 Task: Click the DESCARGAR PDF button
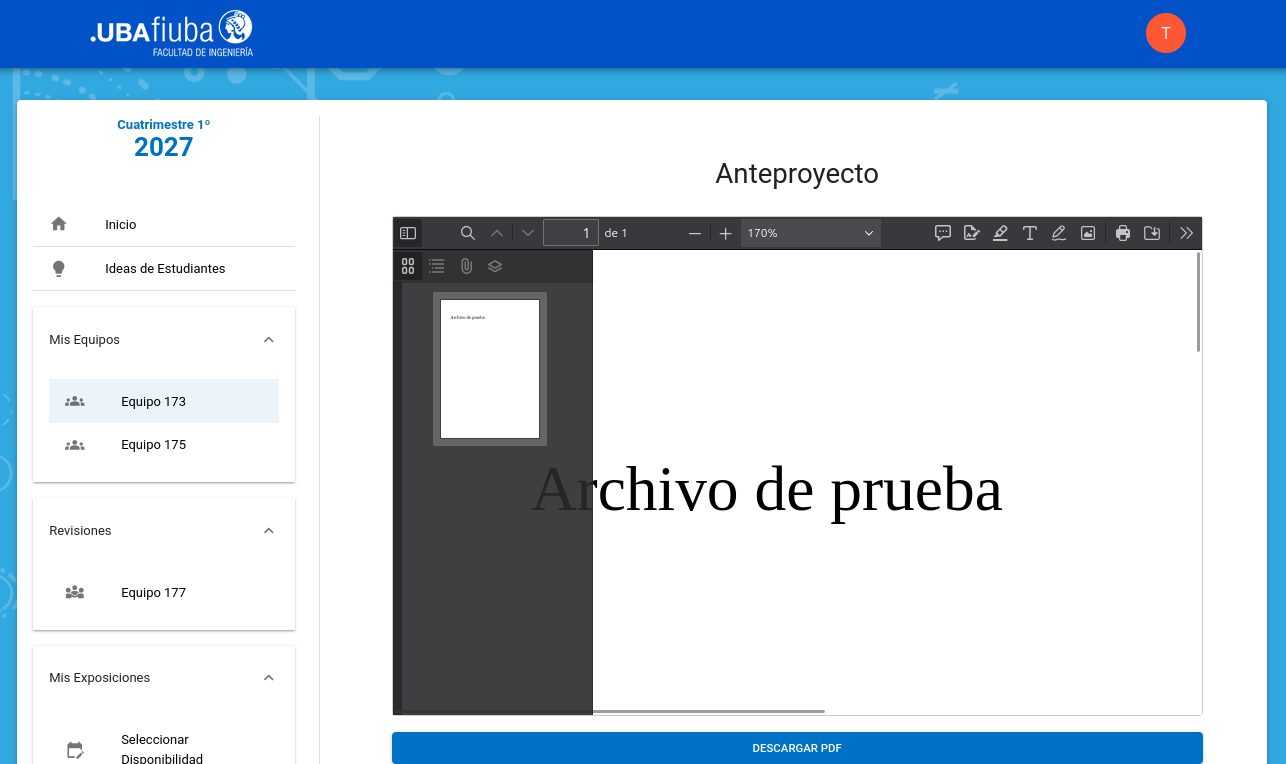point(797,748)
